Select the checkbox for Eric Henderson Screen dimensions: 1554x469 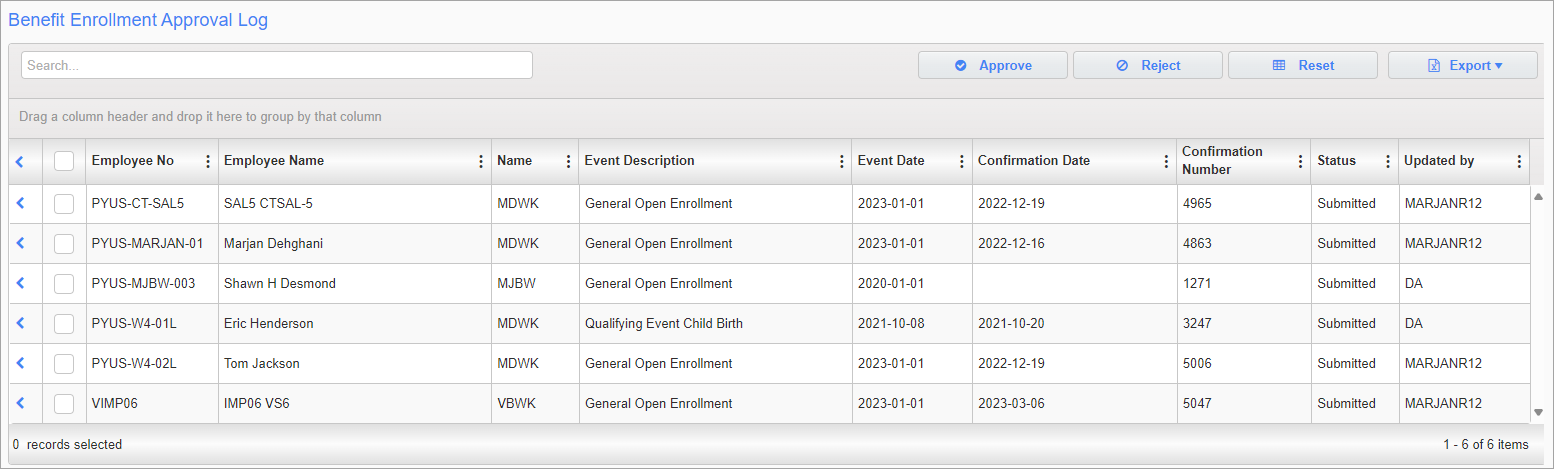64,324
